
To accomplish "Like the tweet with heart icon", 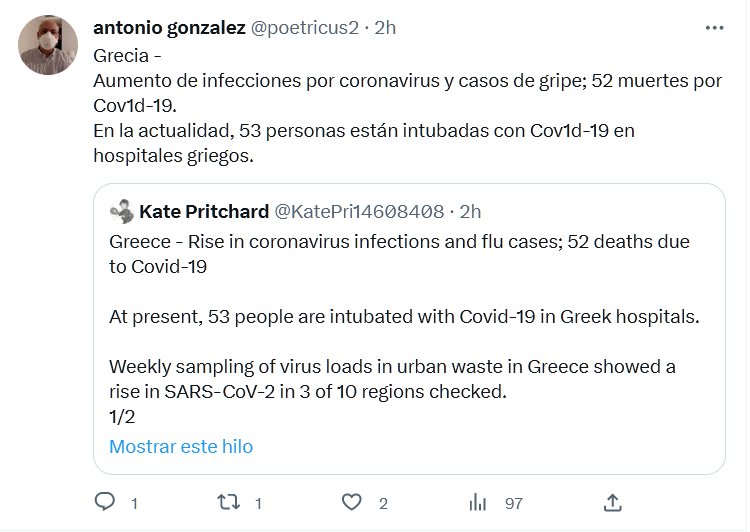I will [351, 503].
